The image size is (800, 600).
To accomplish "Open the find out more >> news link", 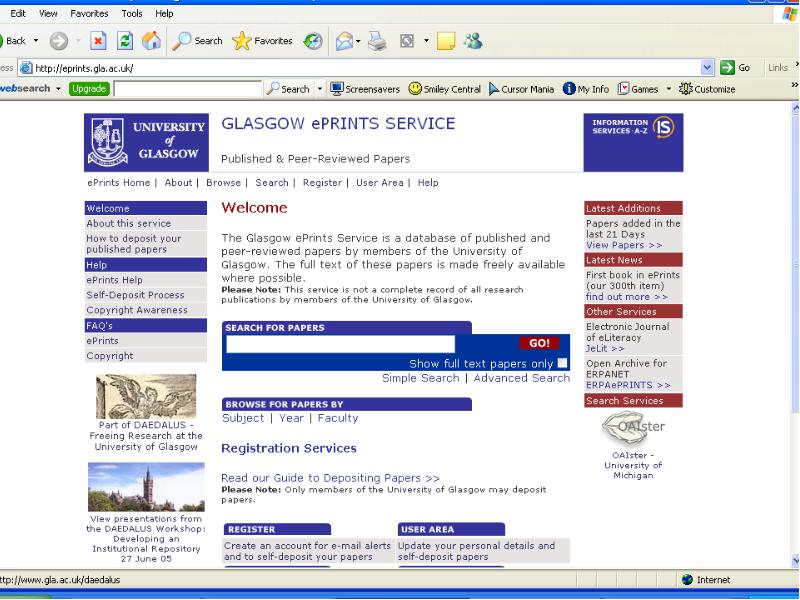I will (x=627, y=297).
